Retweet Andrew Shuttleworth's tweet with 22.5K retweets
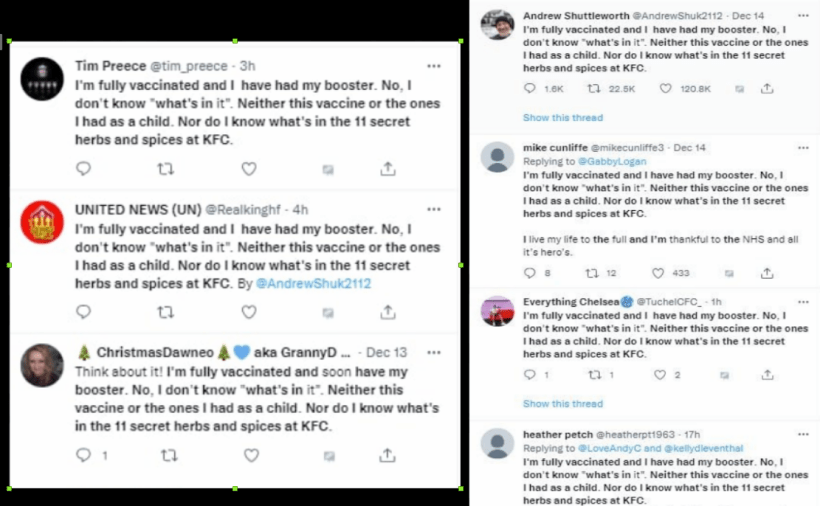 tap(593, 89)
